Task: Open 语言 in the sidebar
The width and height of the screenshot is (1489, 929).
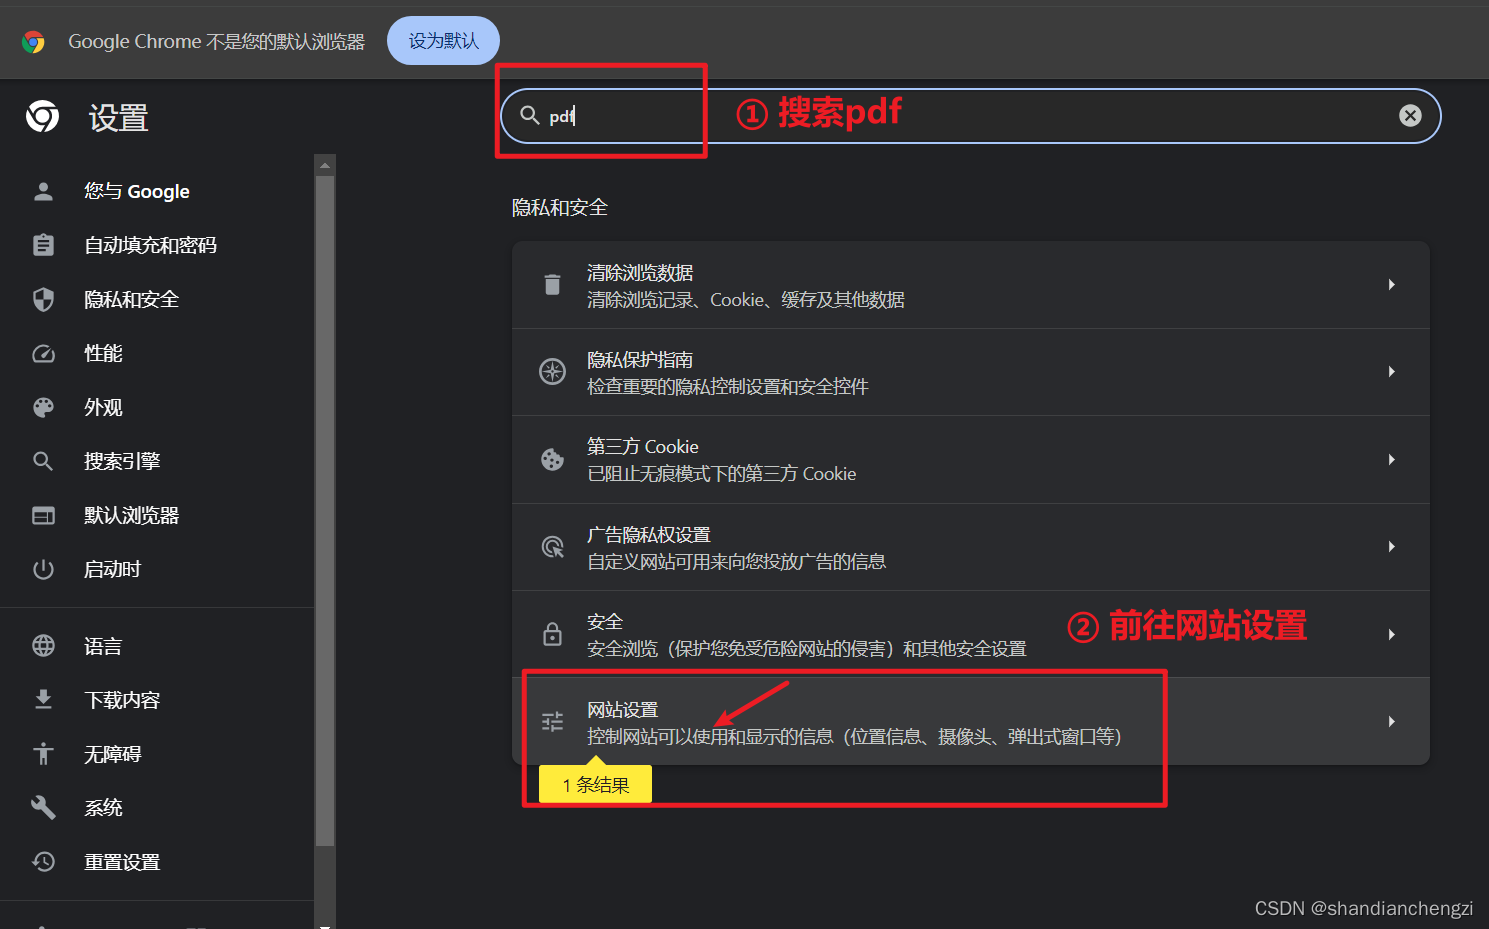Action: coord(103,646)
